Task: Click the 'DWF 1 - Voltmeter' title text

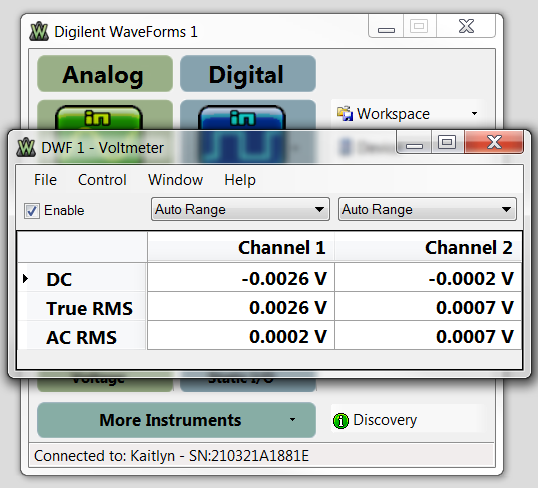Action: click(102, 148)
